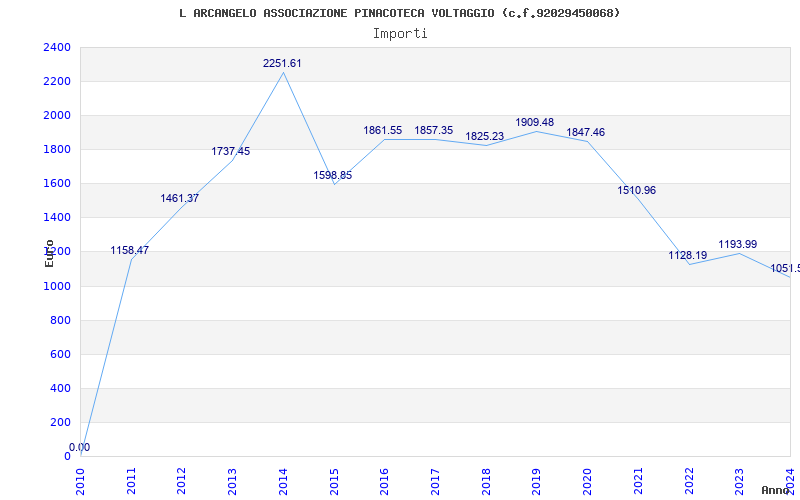Image resolution: width=800 pixels, height=500 pixels.
Task: Click the Importi subtitle
Action: point(400,34)
